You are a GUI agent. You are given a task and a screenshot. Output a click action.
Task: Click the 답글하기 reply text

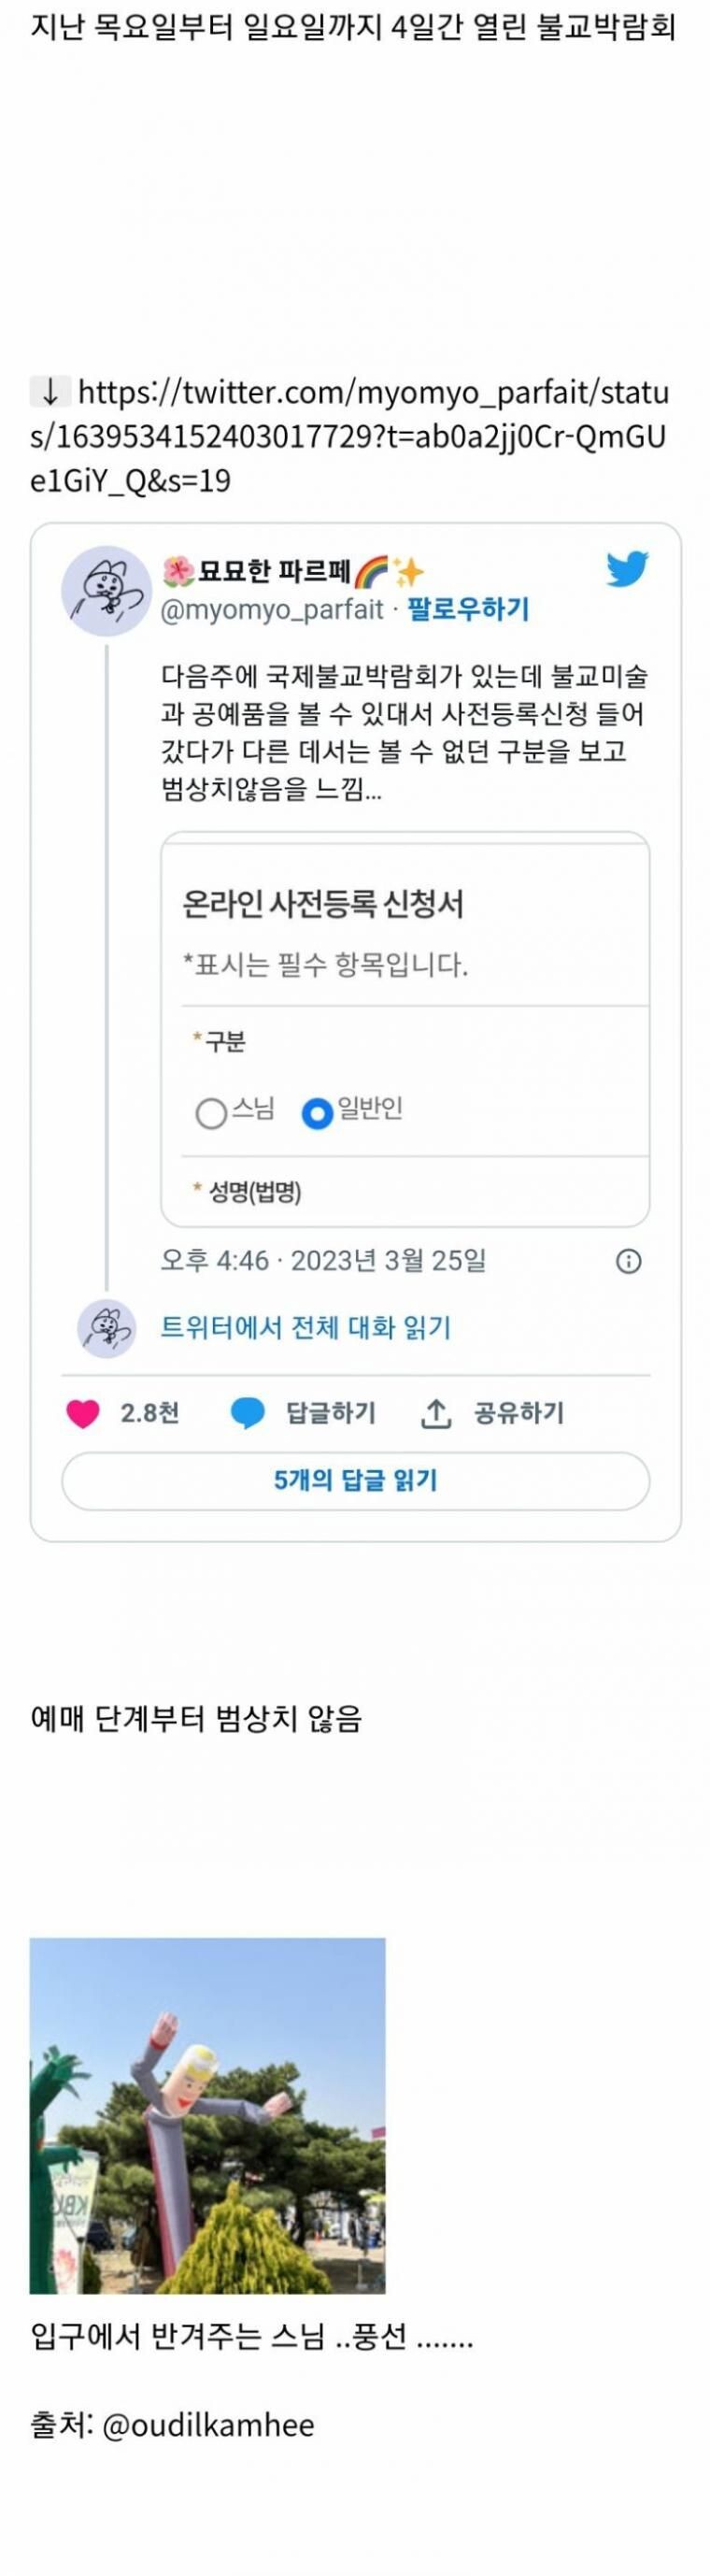click(x=331, y=1413)
